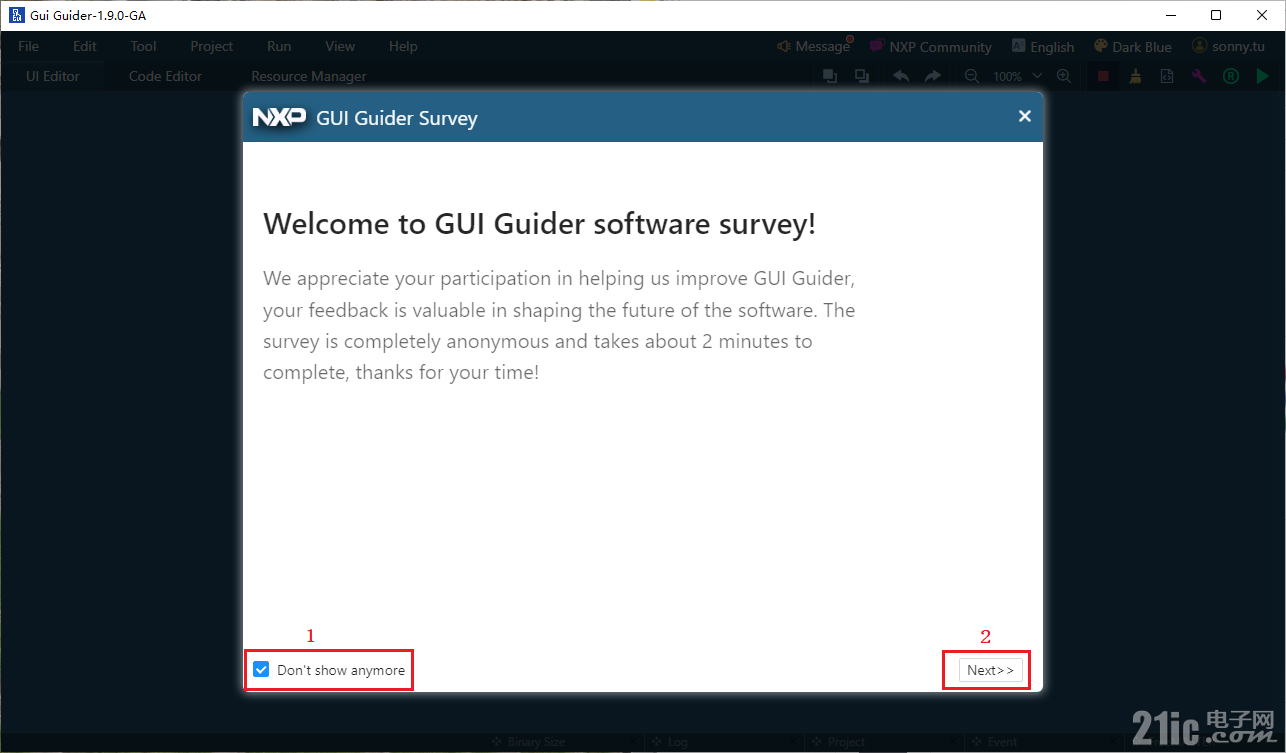The image size is (1286, 753).
Task: Switch to the Code Editor tab
Action: 165,76
